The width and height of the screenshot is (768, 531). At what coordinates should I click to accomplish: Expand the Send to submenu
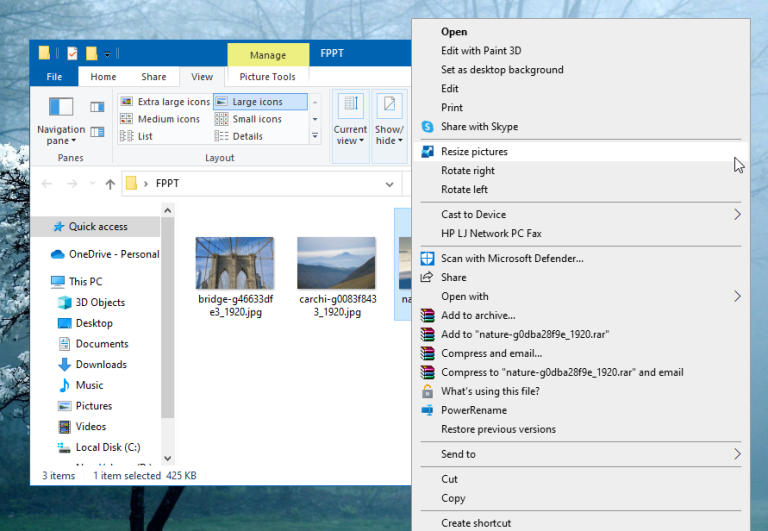point(738,454)
